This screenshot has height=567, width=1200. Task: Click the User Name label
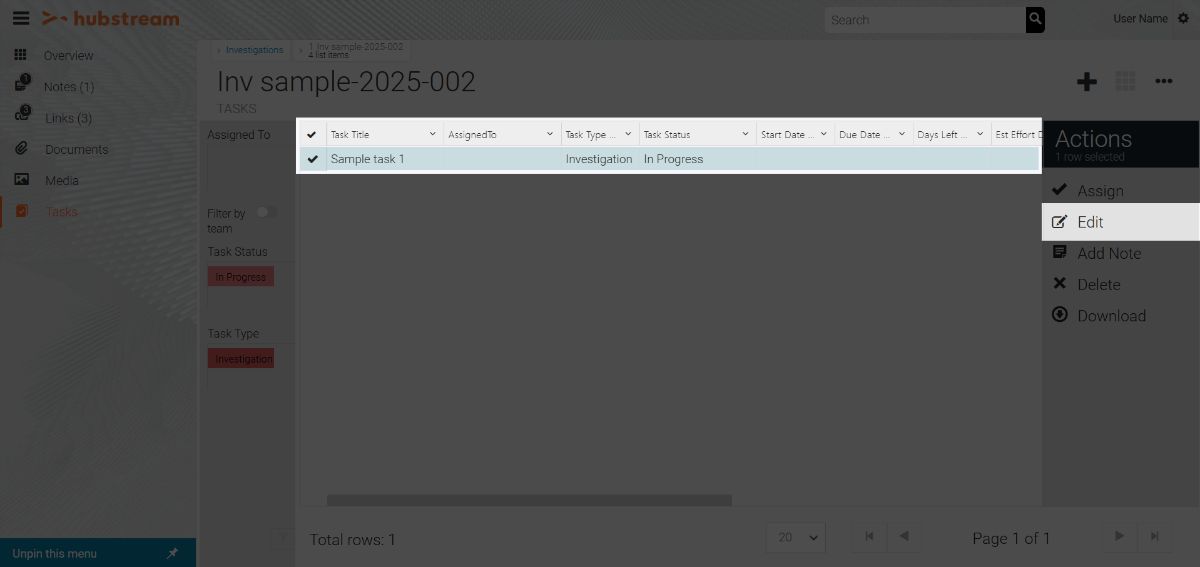pos(1140,19)
